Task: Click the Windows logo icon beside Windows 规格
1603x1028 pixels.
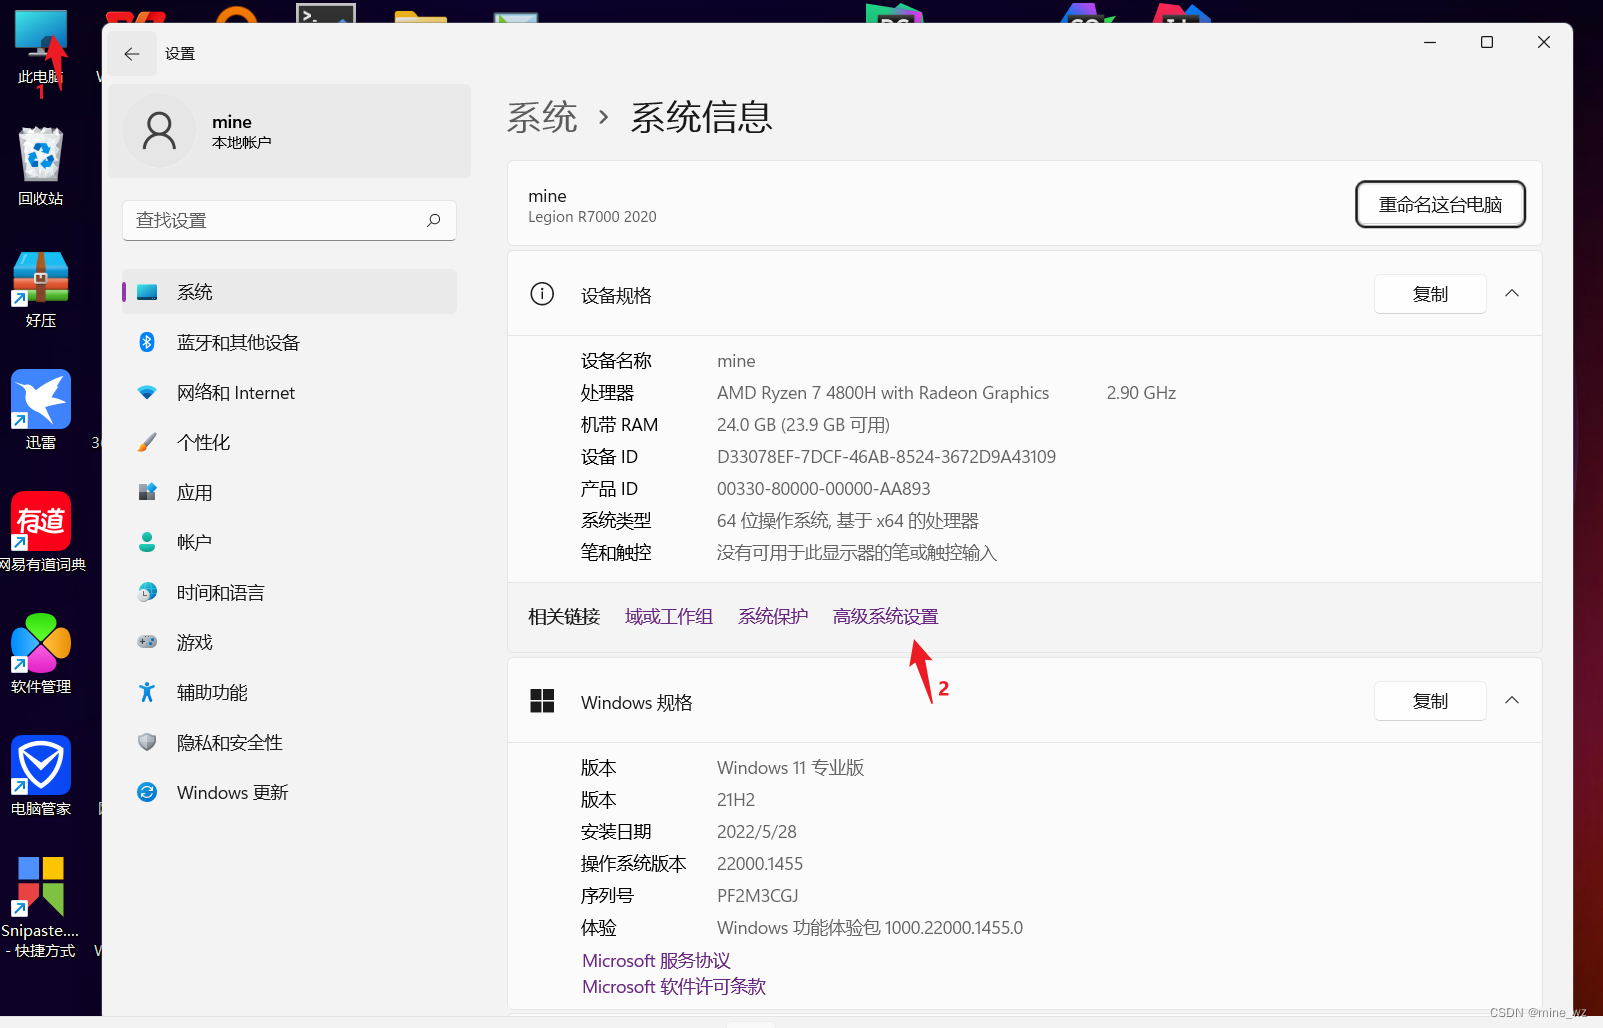Action: 542,701
